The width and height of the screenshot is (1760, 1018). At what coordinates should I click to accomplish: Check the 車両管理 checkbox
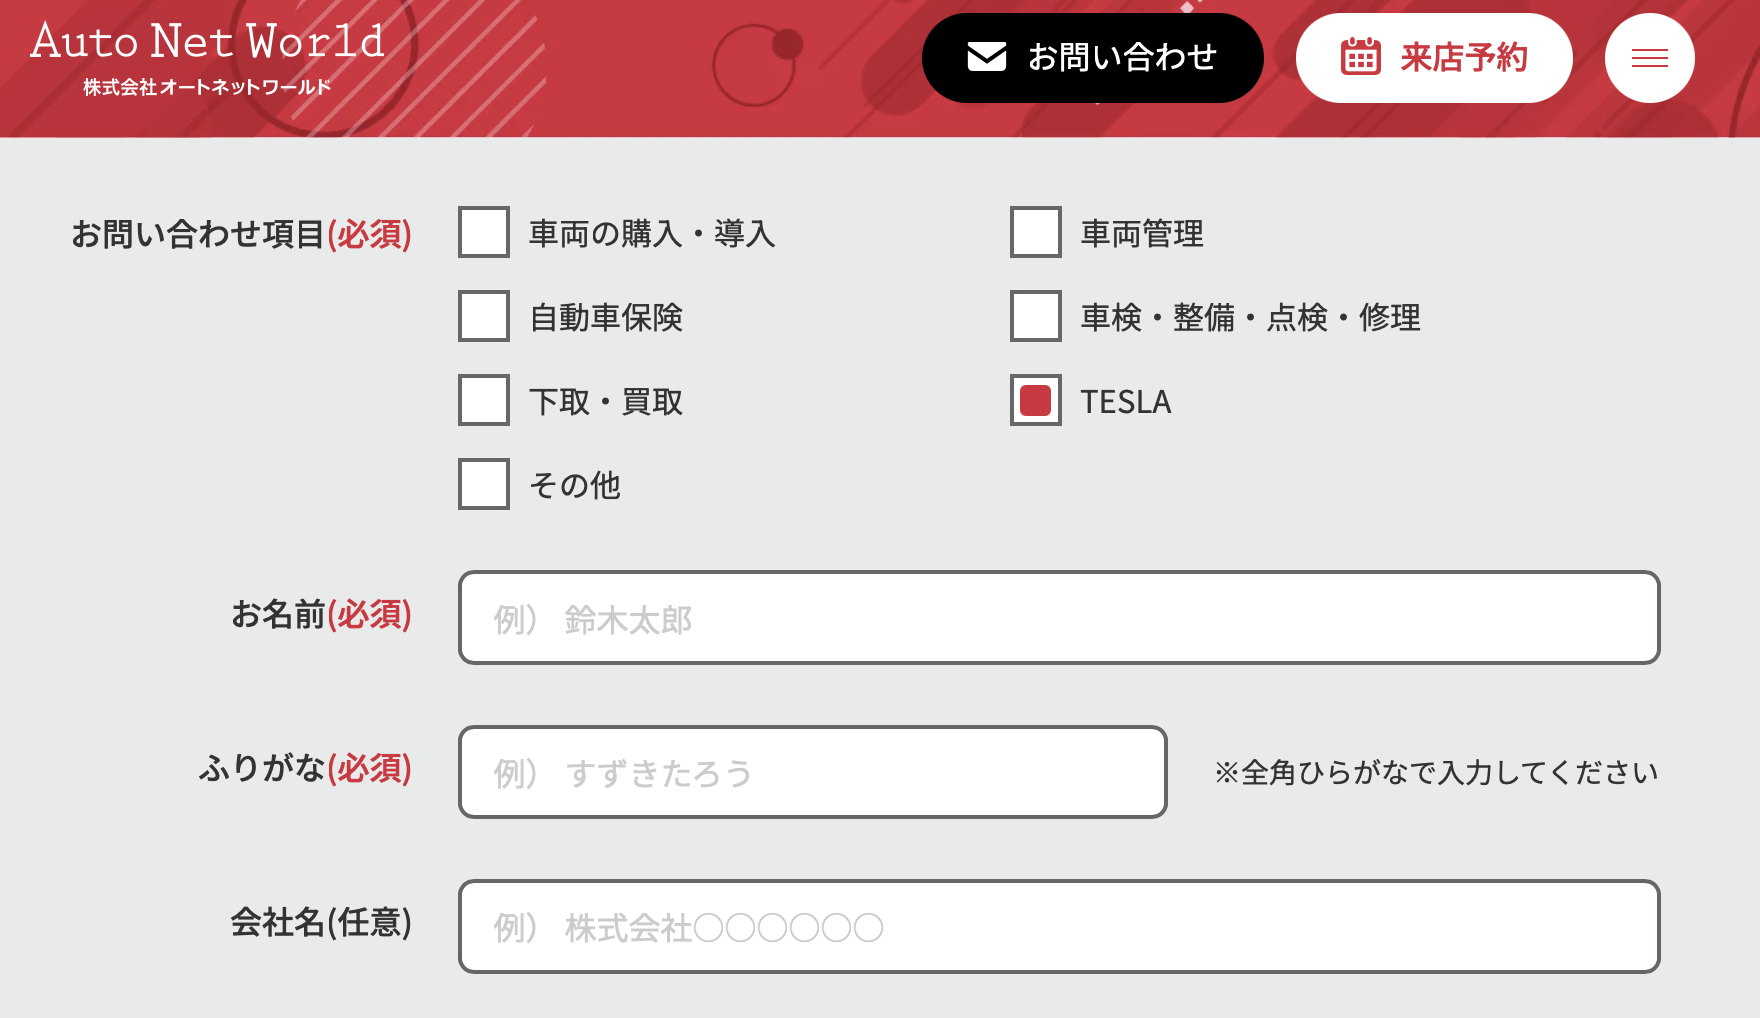click(x=1036, y=232)
